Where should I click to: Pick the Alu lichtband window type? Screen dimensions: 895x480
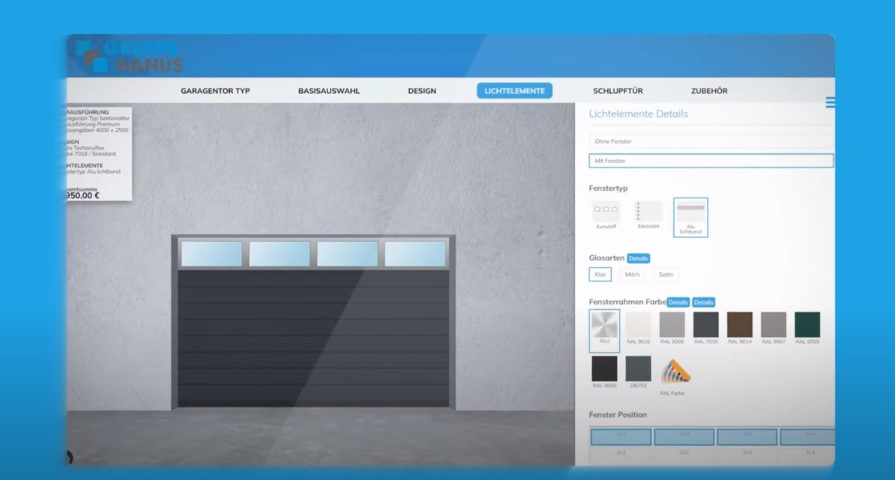[x=690, y=214]
